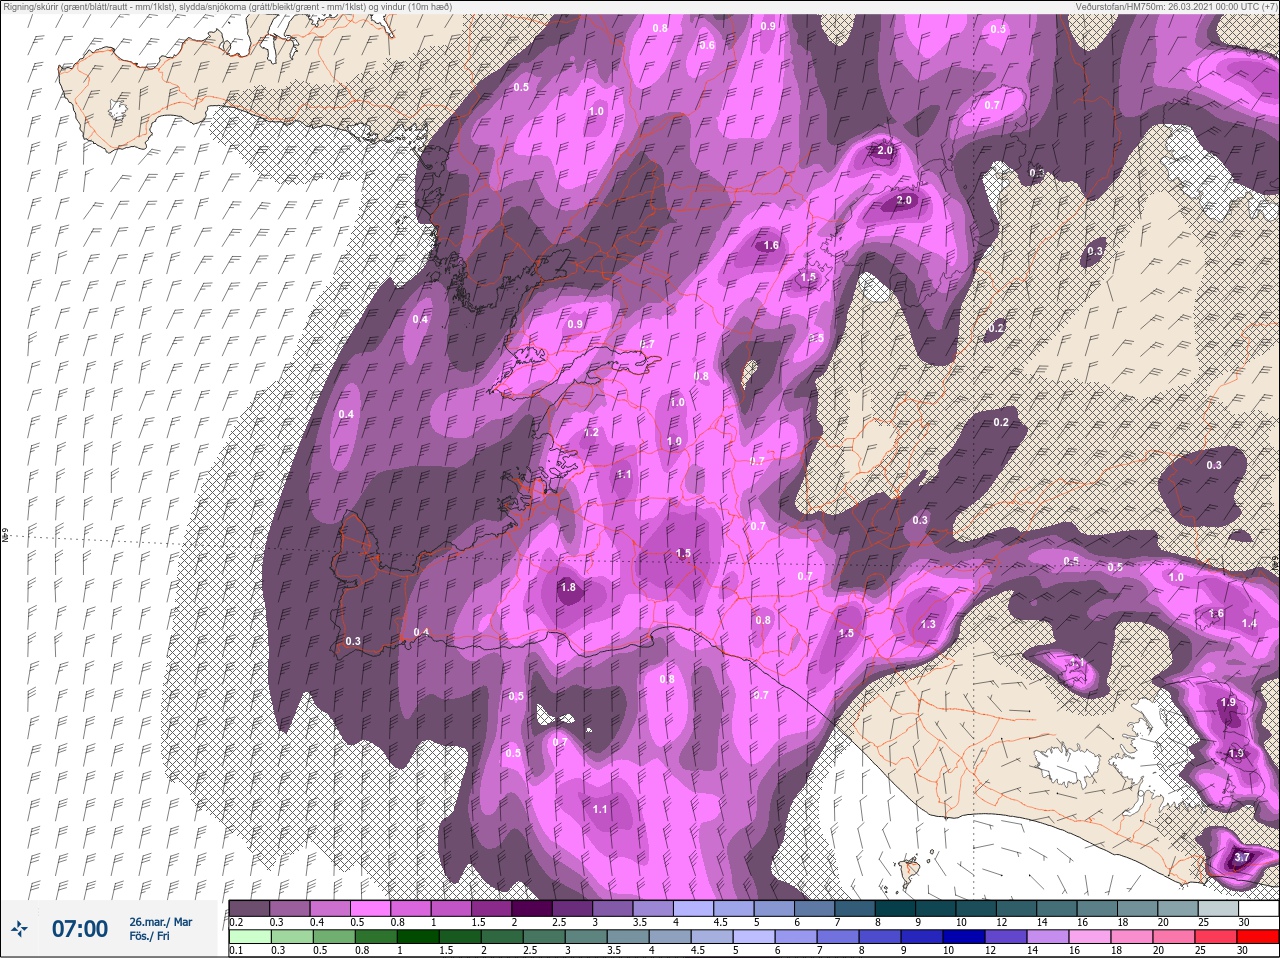Click the 07:00 forecast time display

(80, 929)
